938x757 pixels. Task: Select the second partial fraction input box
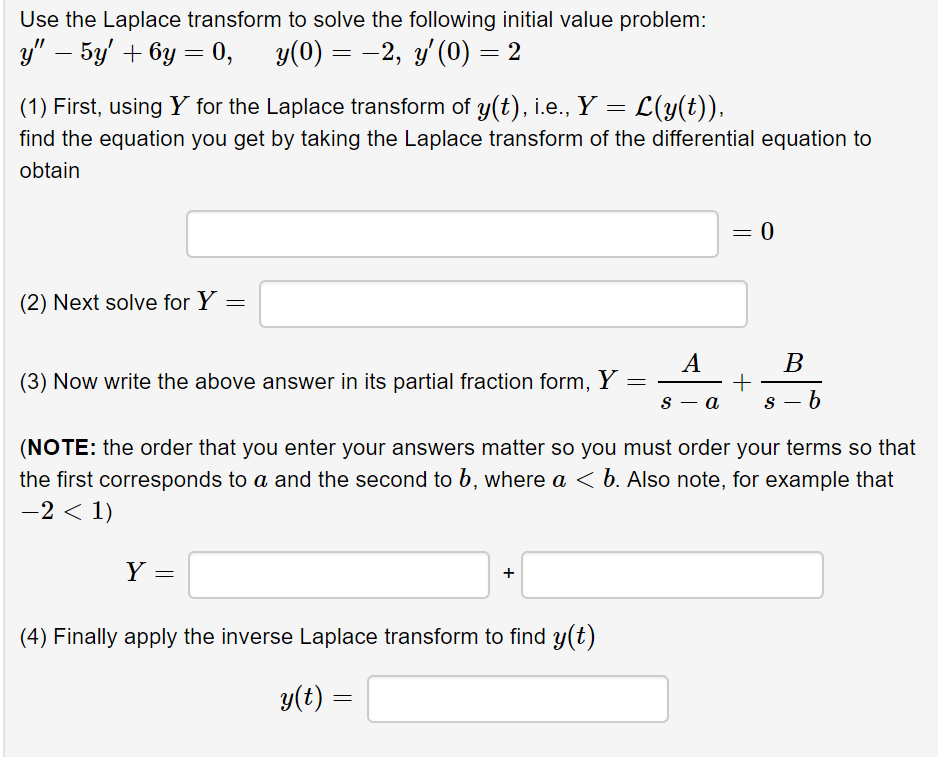671,574
